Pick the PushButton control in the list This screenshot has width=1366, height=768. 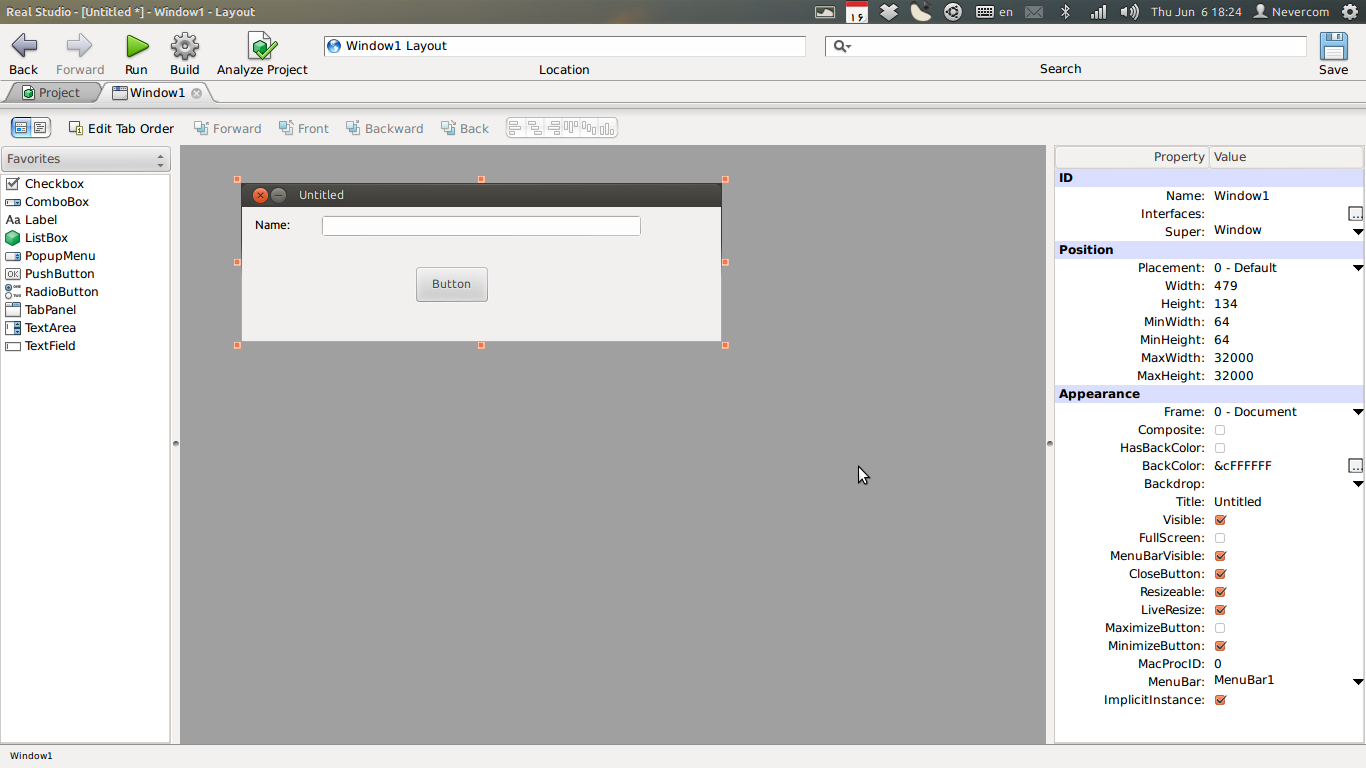(59, 274)
